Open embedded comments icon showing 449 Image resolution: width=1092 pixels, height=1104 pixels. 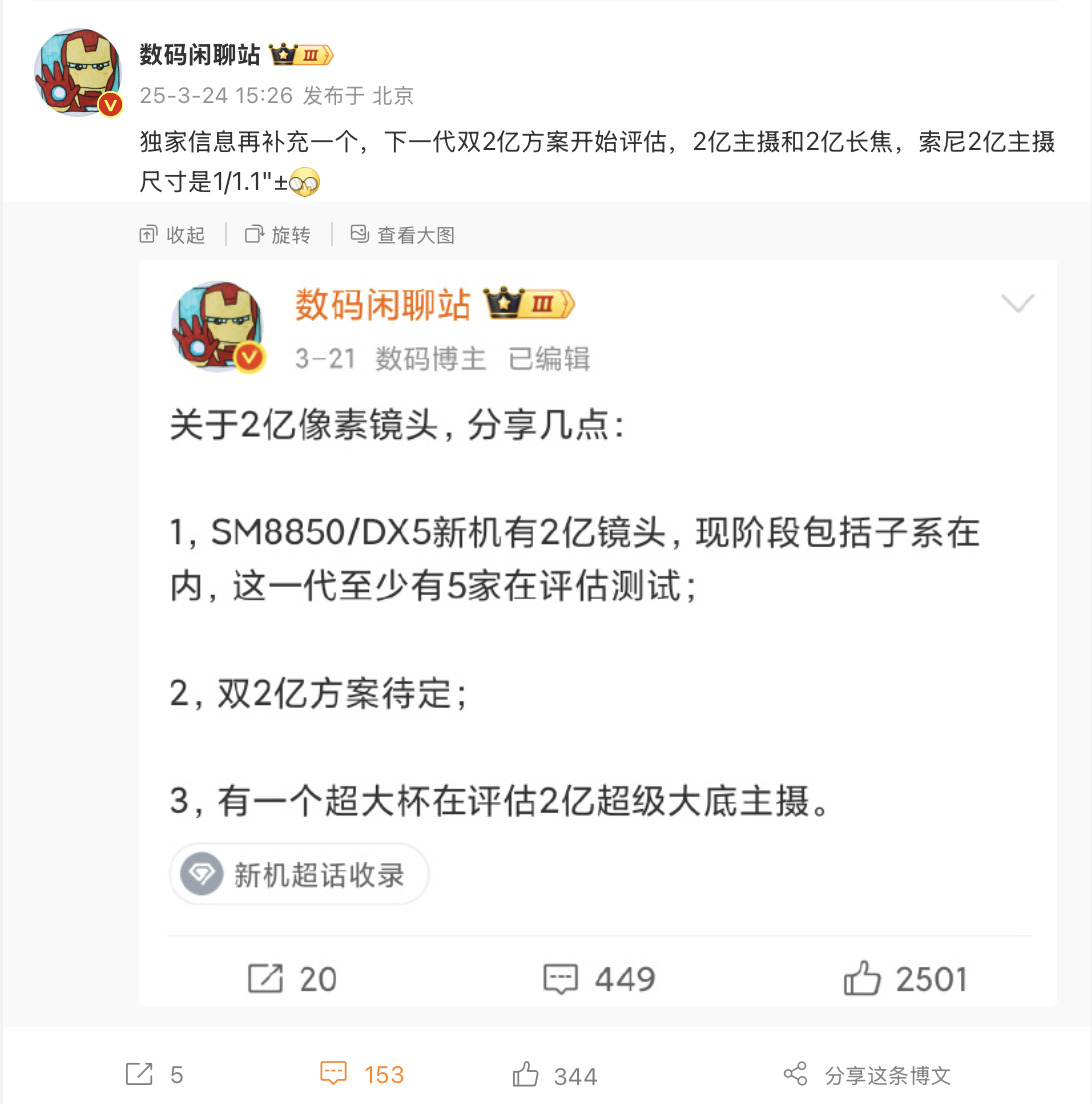pyautogui.click(x=560, y=979)
